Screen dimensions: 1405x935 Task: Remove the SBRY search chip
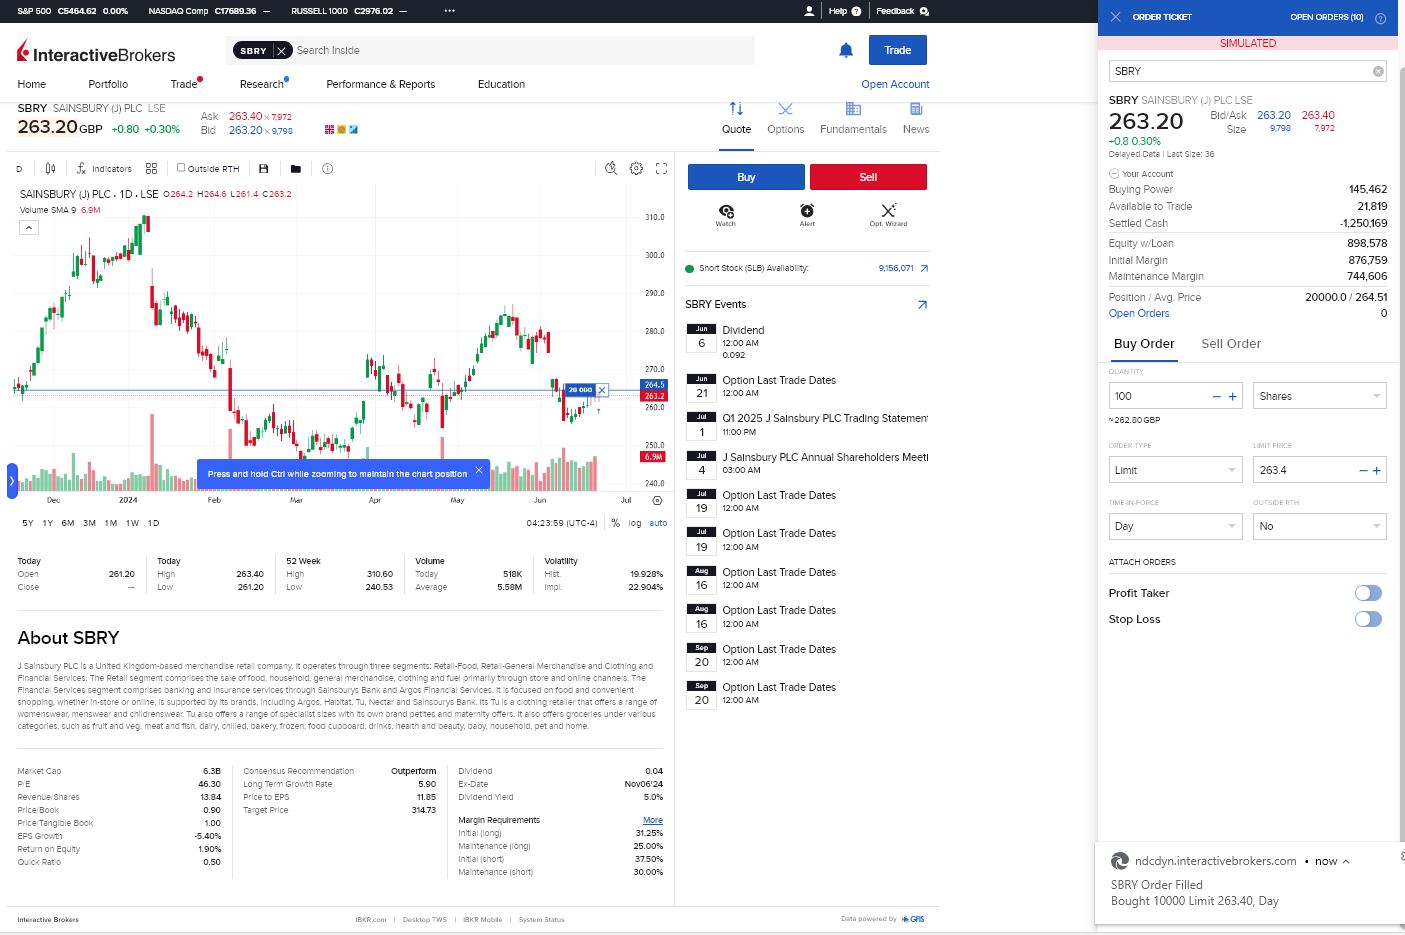tap(281, 50)
